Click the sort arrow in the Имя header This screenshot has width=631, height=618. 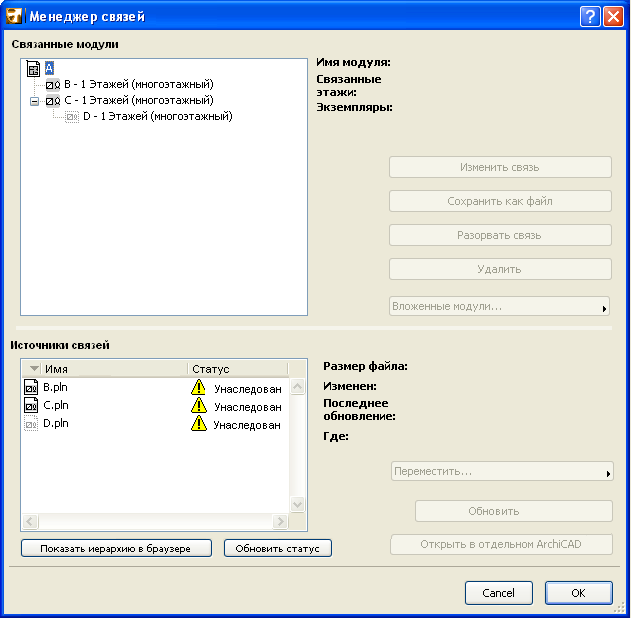(x=35, y=368)
